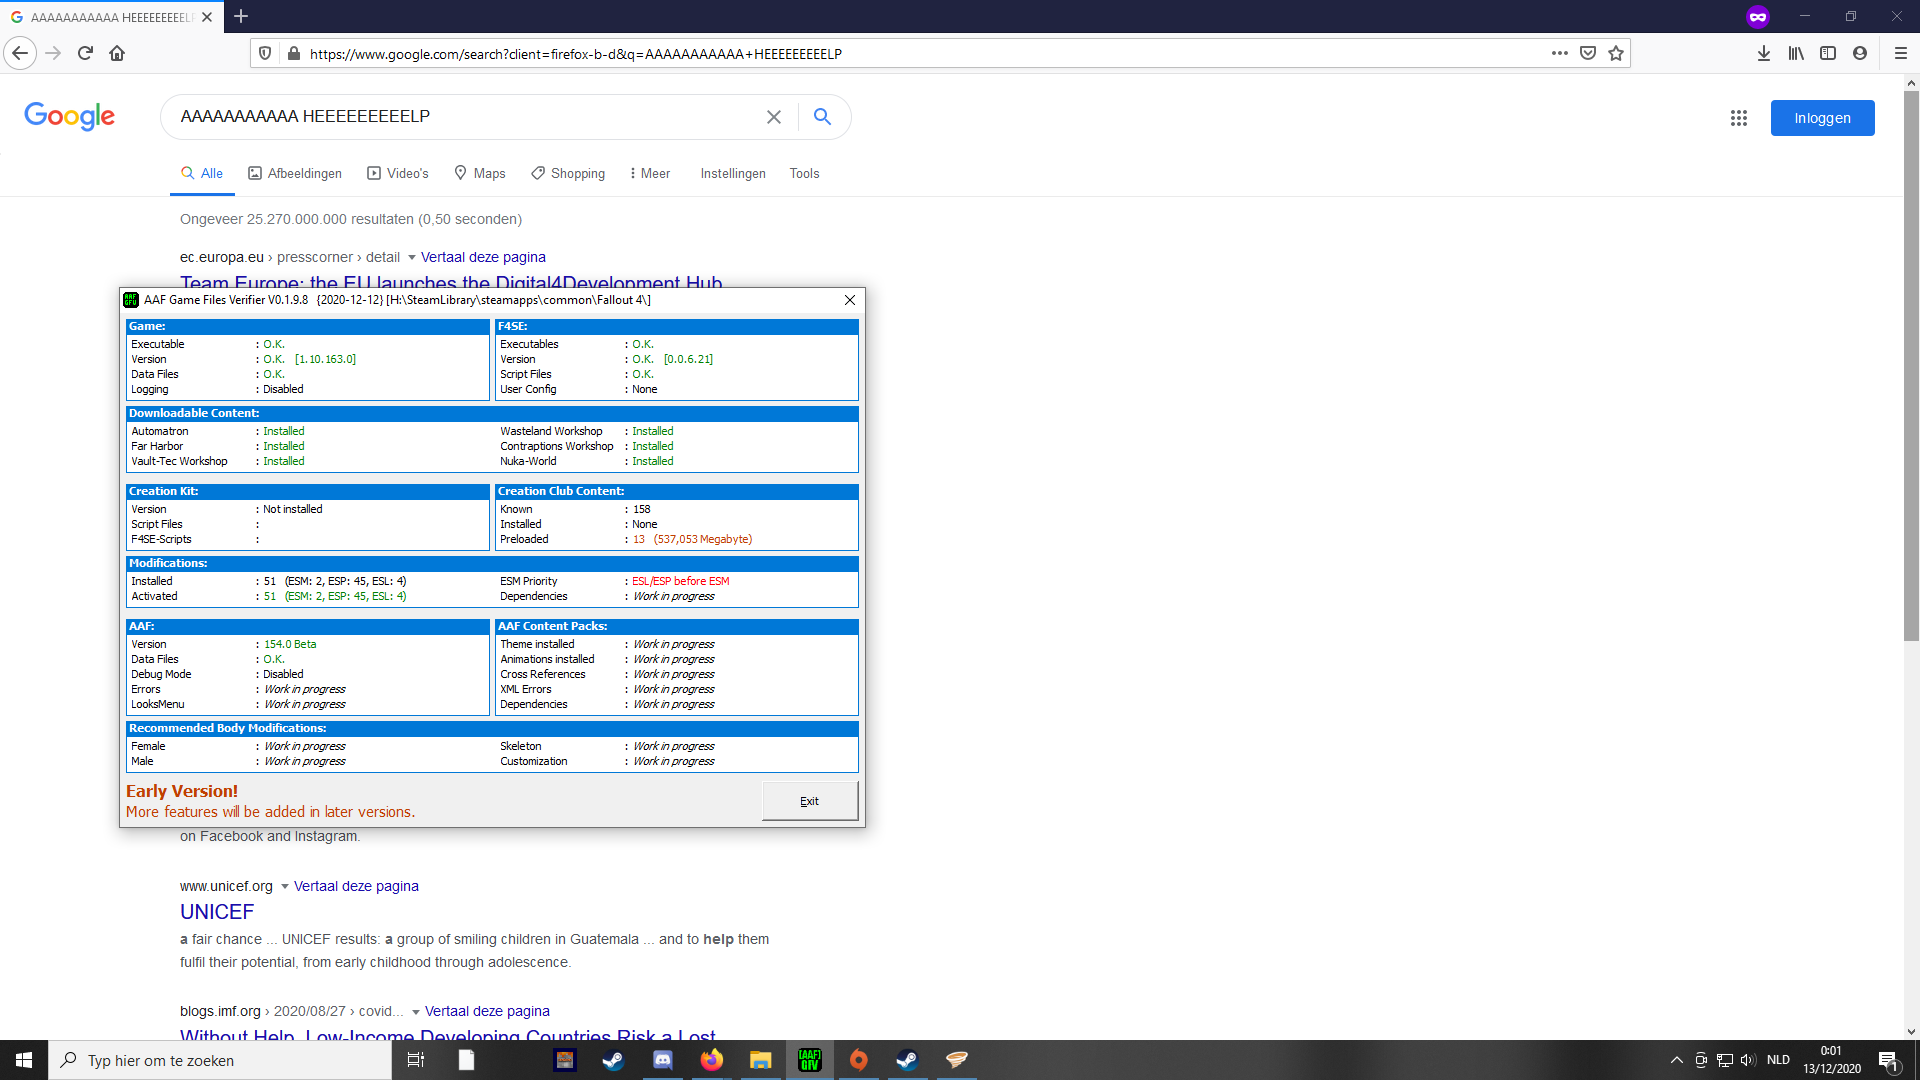Click Vertaal deze pagina for blogs.imf.org
1920x1080 pixels.
[487, 1011]
